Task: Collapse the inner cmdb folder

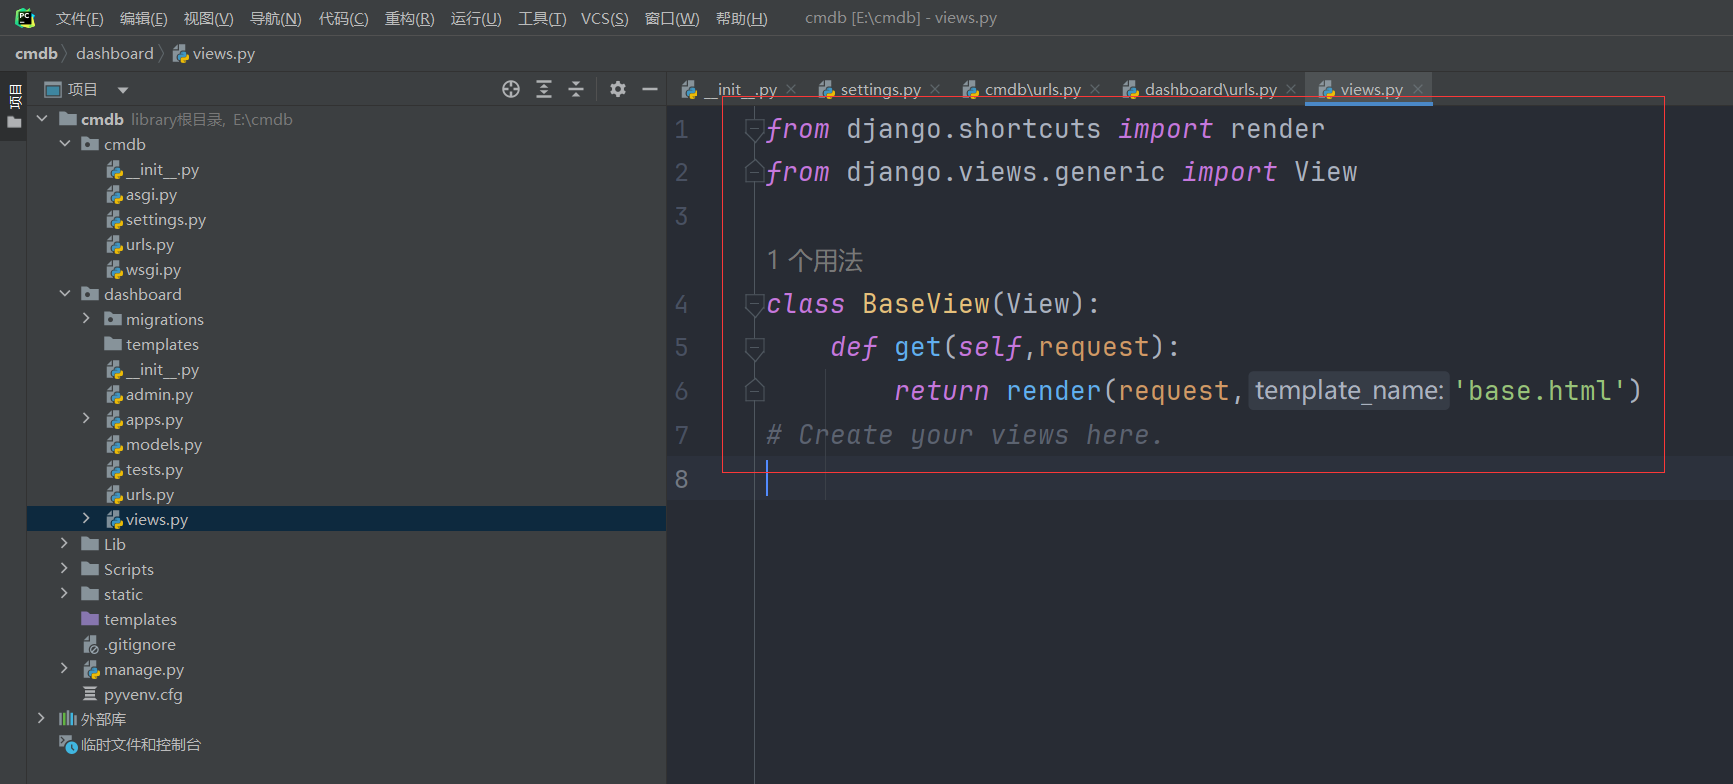Action: [x=65, y=144]
